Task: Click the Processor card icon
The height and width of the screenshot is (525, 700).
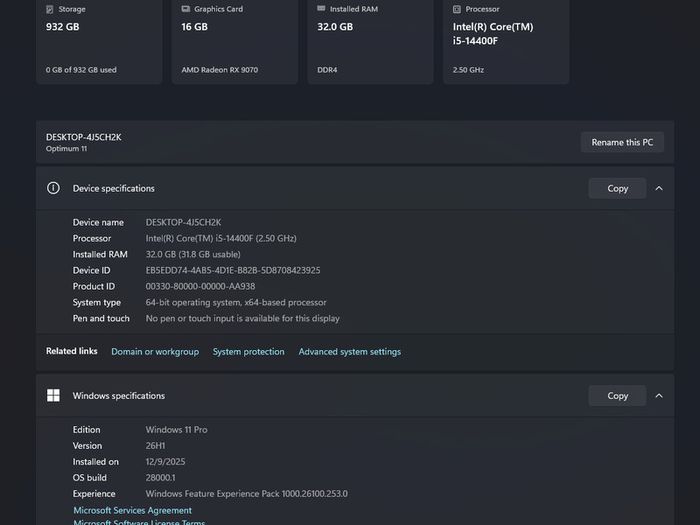Action: pyautogui.click(x=457, y=9)
